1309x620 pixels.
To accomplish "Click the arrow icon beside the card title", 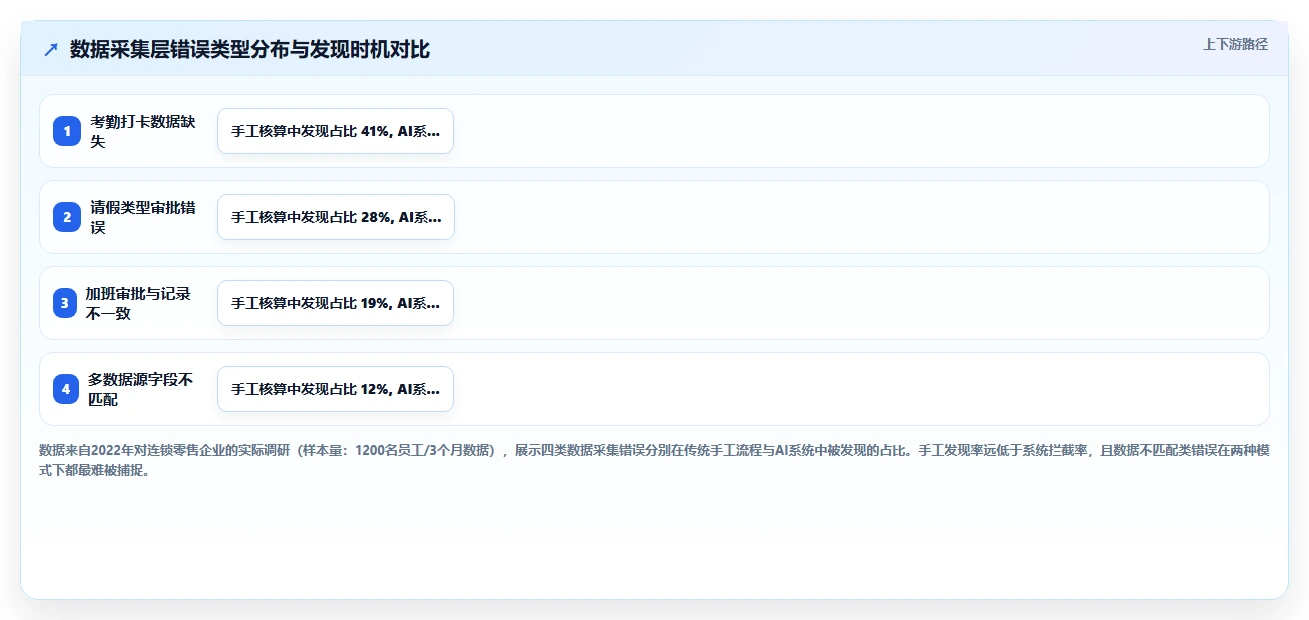I will (51, 50).
